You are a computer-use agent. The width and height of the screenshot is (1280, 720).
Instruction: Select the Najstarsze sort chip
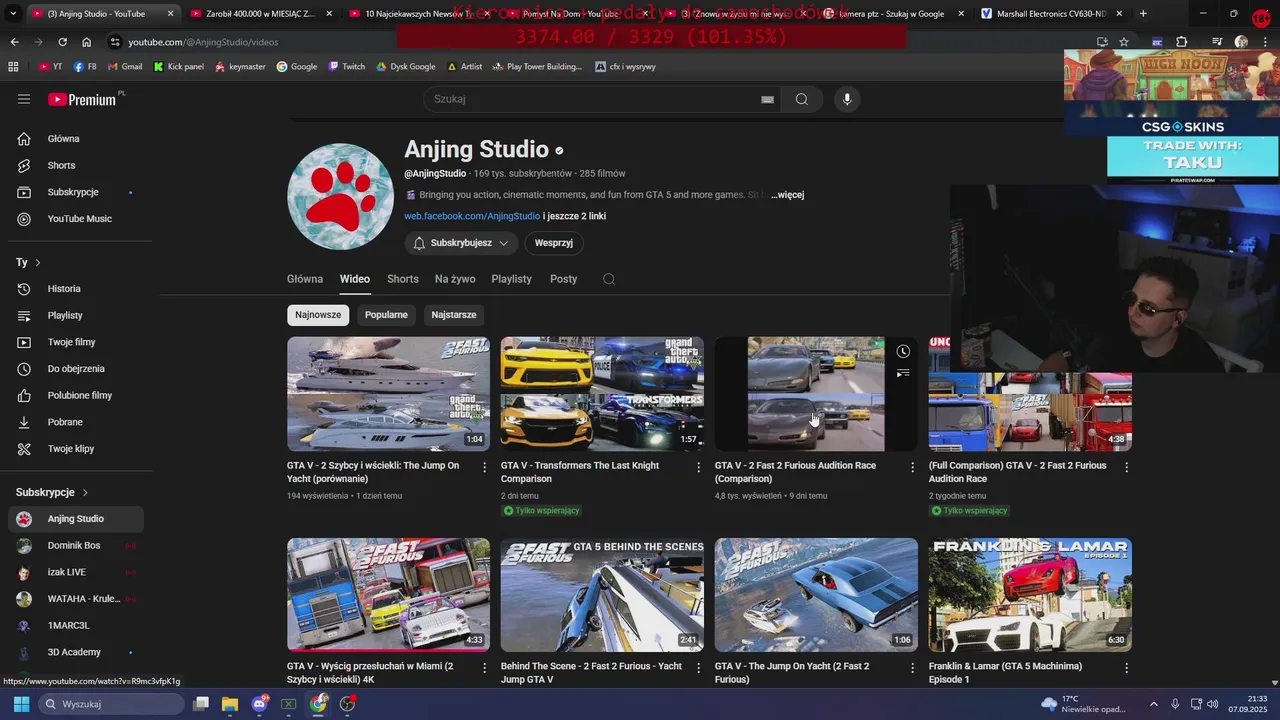(x=454, y=315)
